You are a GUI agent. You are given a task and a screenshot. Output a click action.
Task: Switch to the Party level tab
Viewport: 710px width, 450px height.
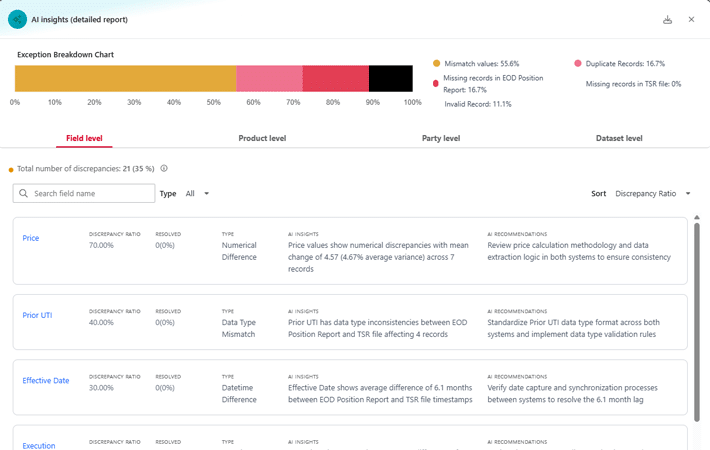[x=441, y=138]
